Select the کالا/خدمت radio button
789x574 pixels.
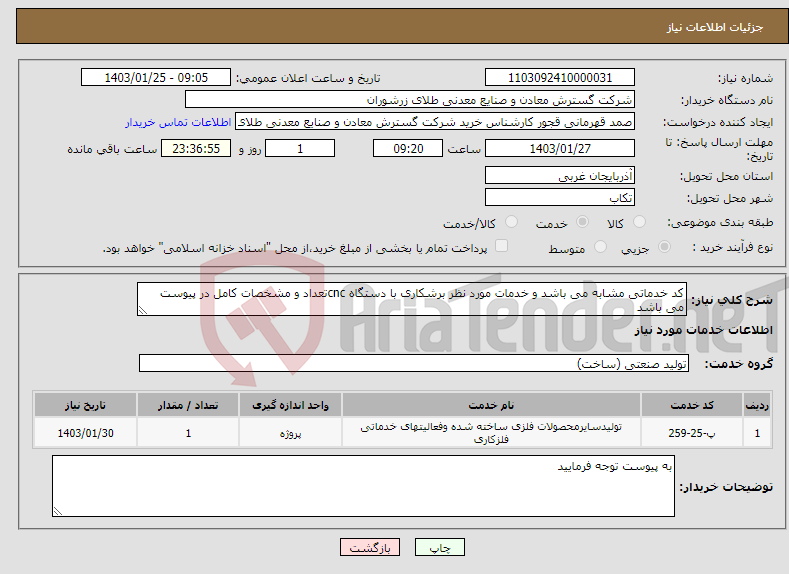511,222
